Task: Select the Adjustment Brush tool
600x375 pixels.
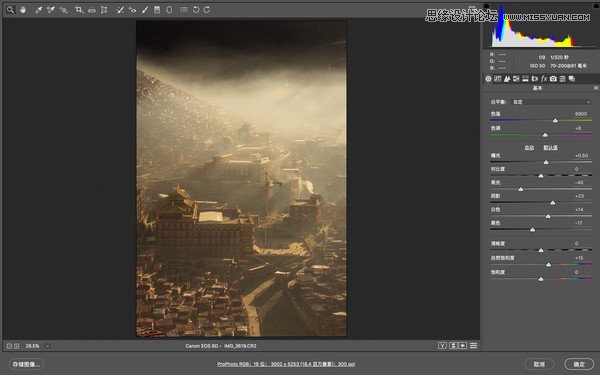Action: click(145, 10)
